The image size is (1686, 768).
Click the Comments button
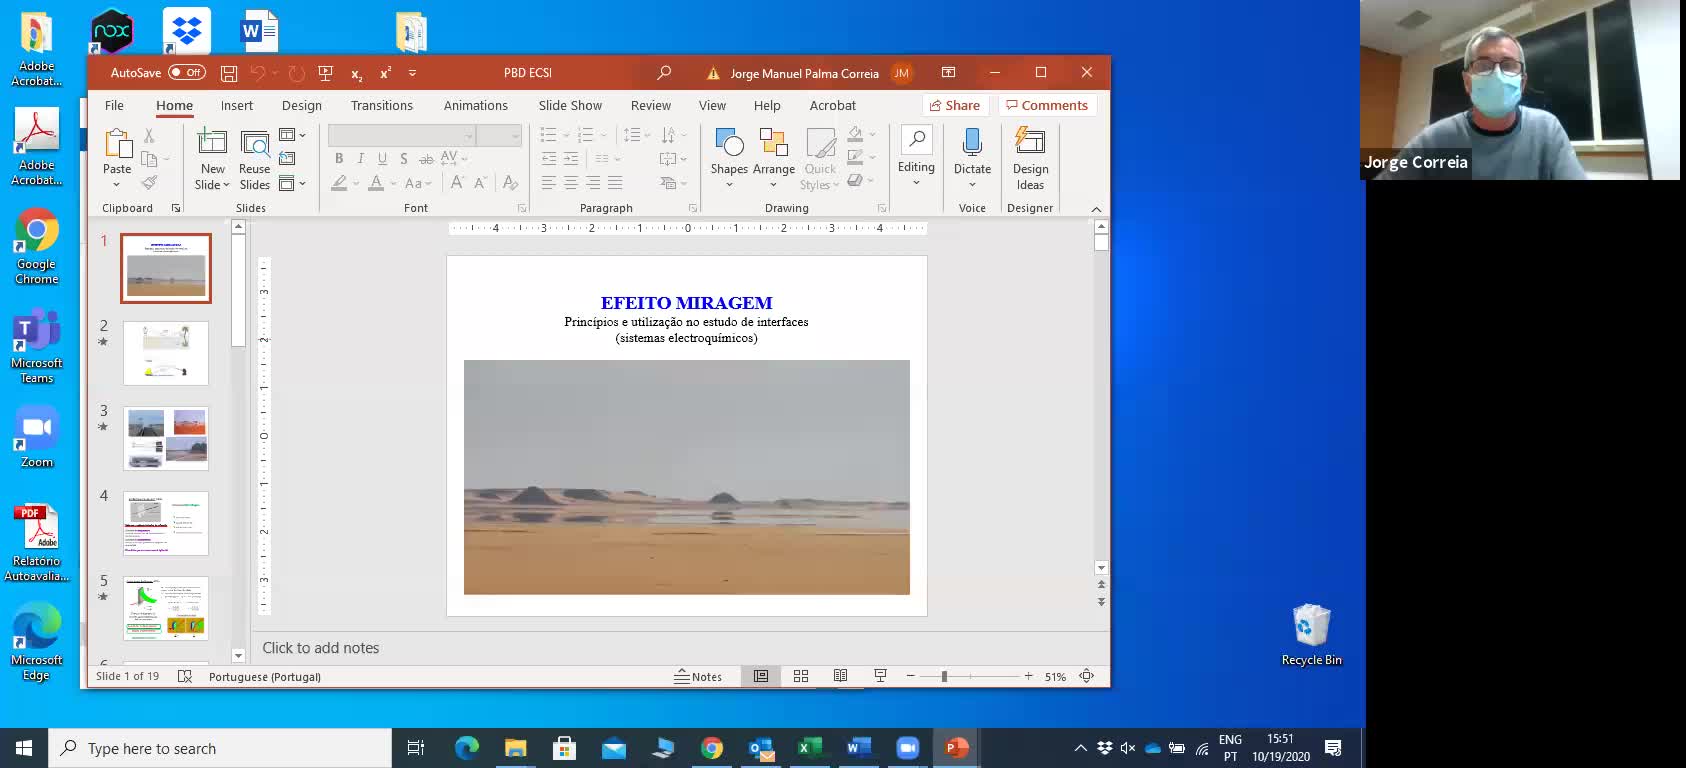[x=1046, y=105]
